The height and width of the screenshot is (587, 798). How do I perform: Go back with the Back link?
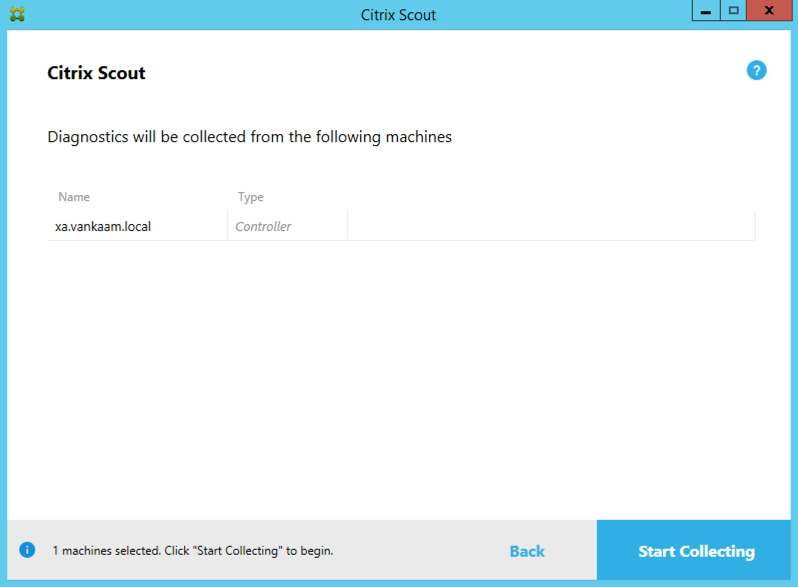527,551
